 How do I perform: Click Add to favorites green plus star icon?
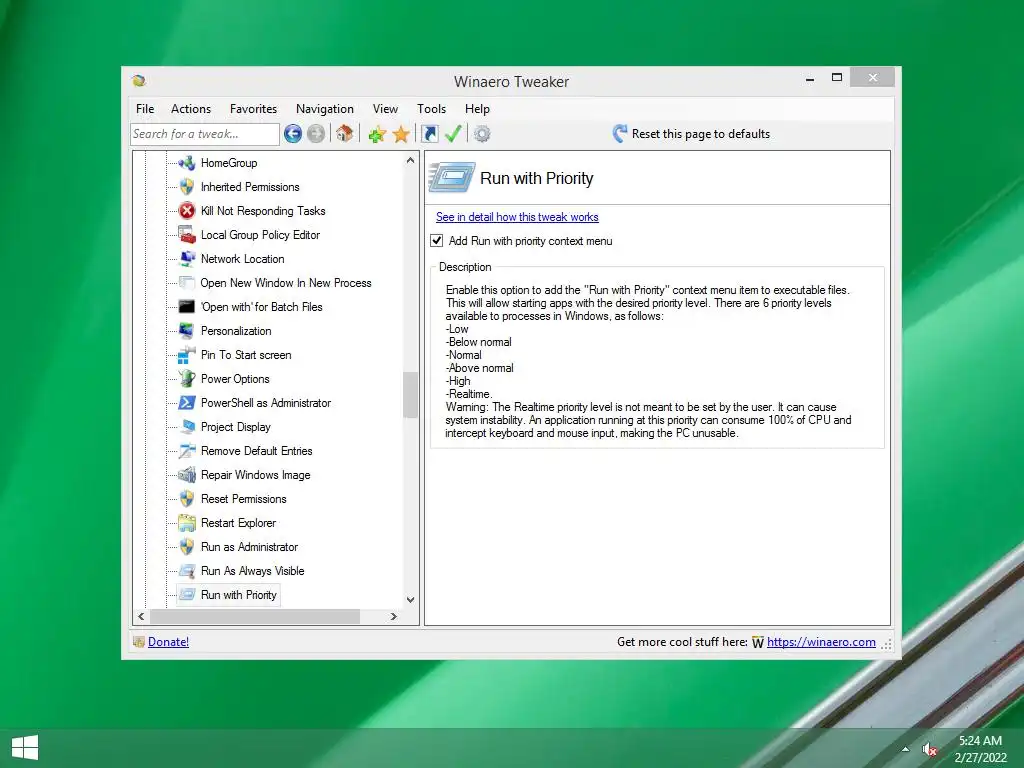pyautogui.click(x=377, y=135)
